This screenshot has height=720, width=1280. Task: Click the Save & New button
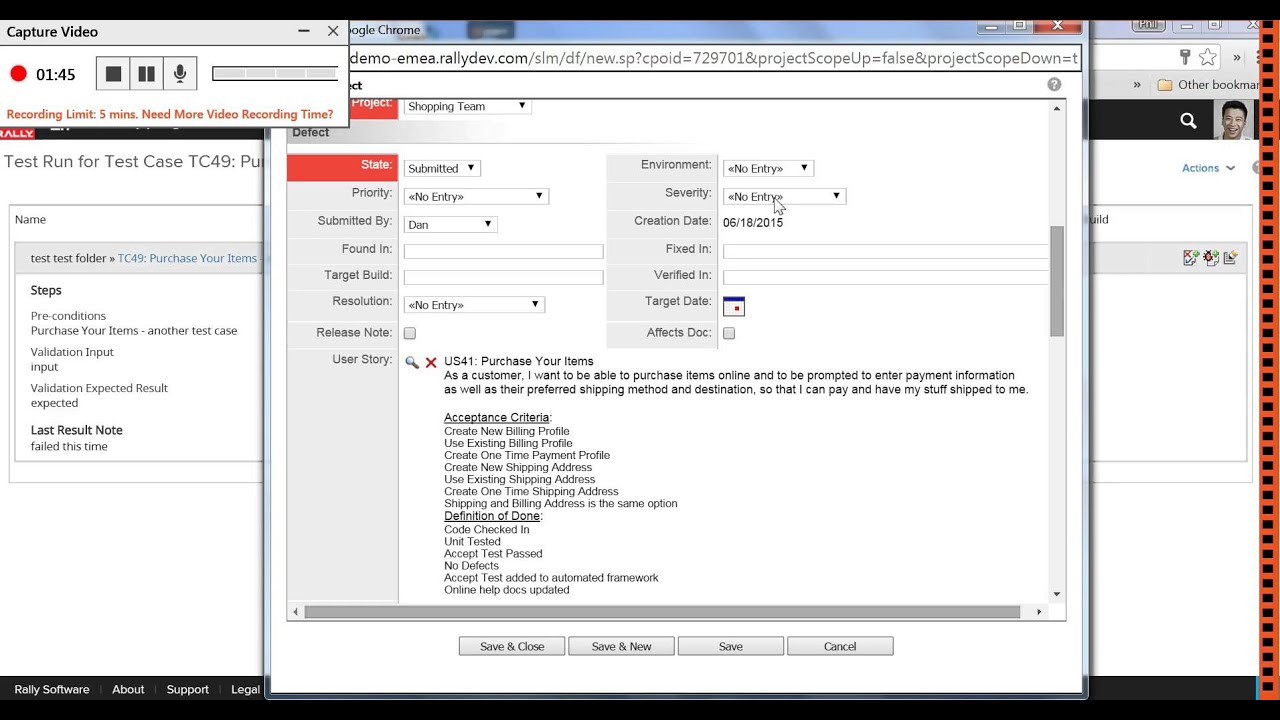pos(621,646)
